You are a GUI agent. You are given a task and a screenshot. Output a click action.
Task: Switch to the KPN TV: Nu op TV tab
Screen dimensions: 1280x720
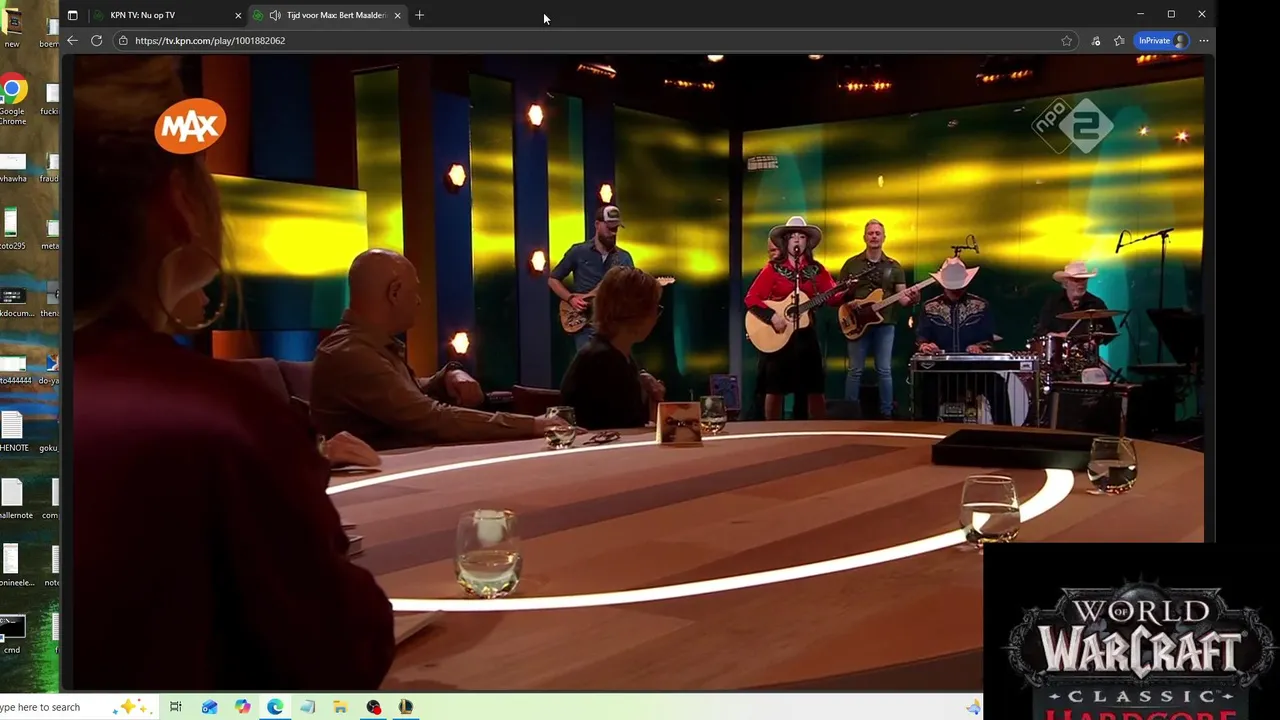tap(166, 15)
